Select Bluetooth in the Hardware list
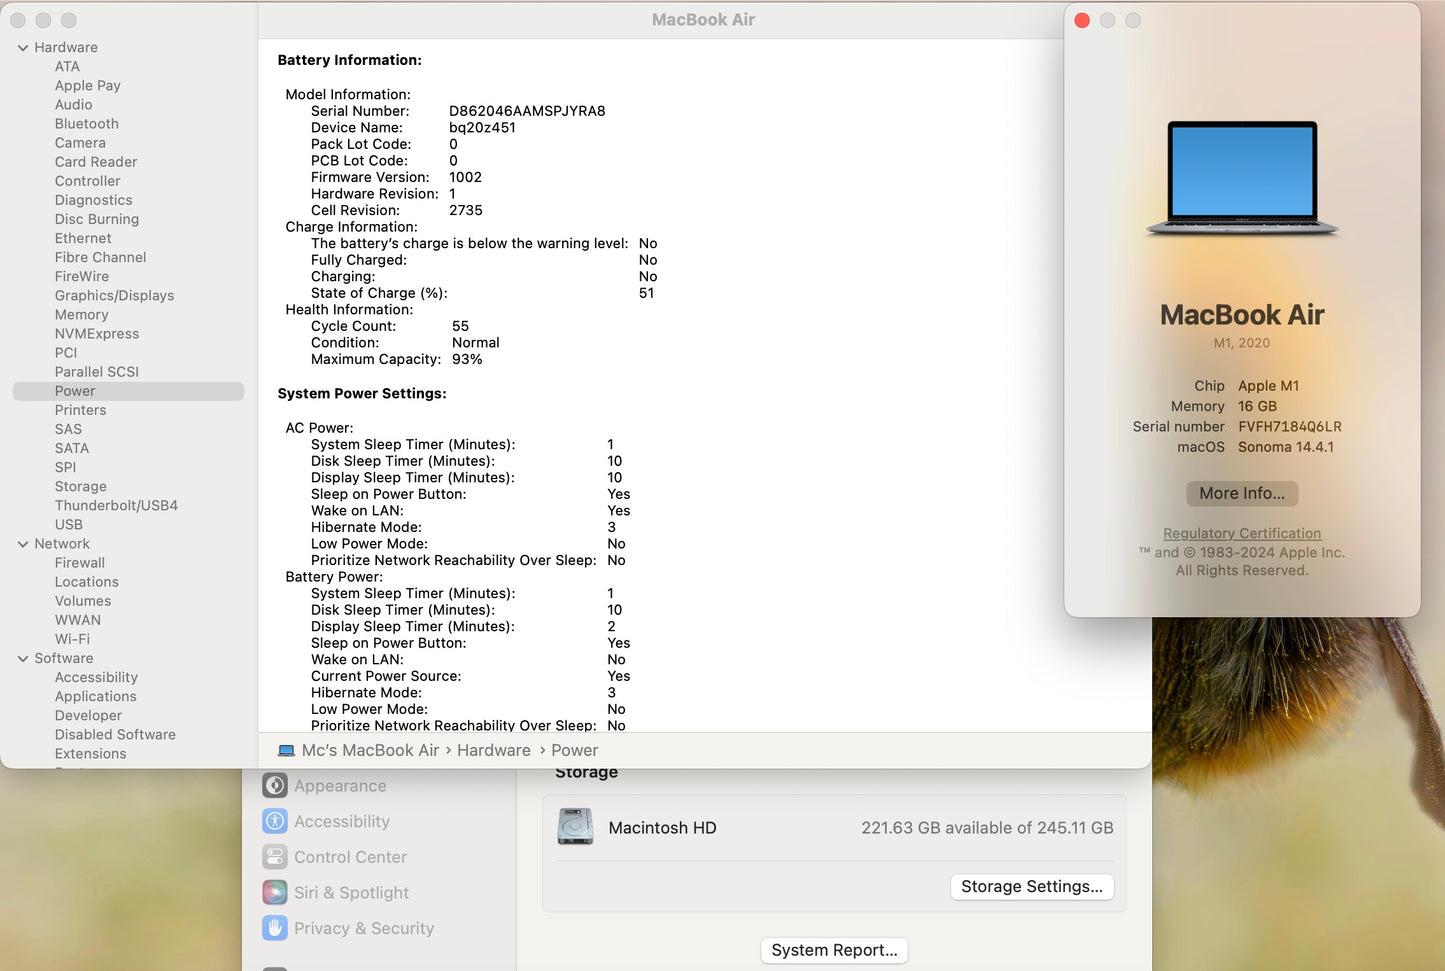1445x971 pixels. [86, 123]
